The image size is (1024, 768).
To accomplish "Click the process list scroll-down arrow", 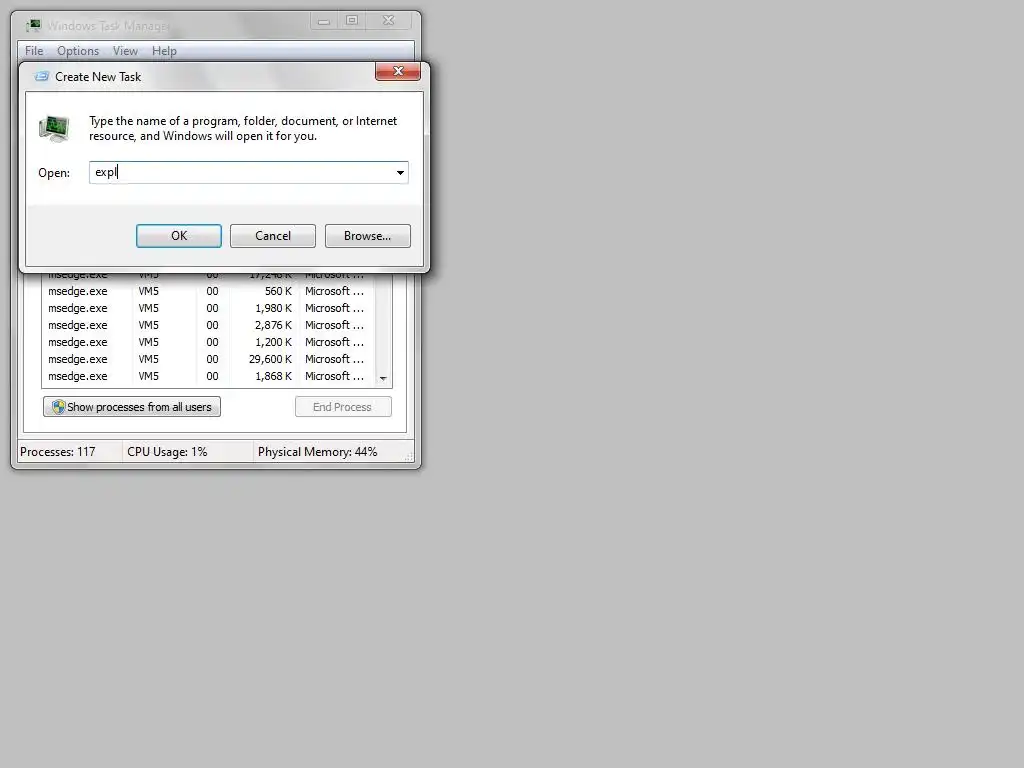I will [x=383, y=379].
